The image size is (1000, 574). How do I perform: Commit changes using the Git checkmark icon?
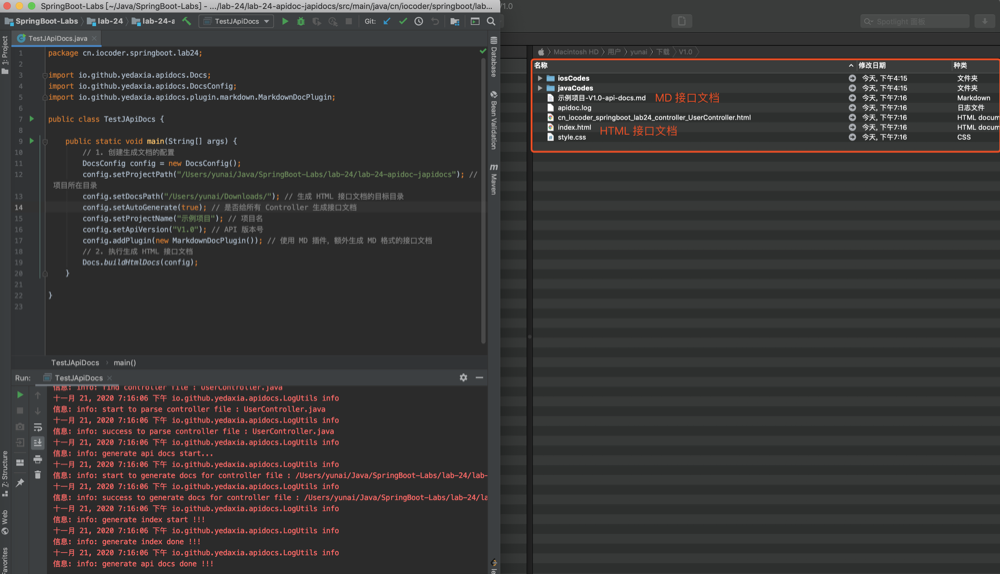click(x=403, y=21)
